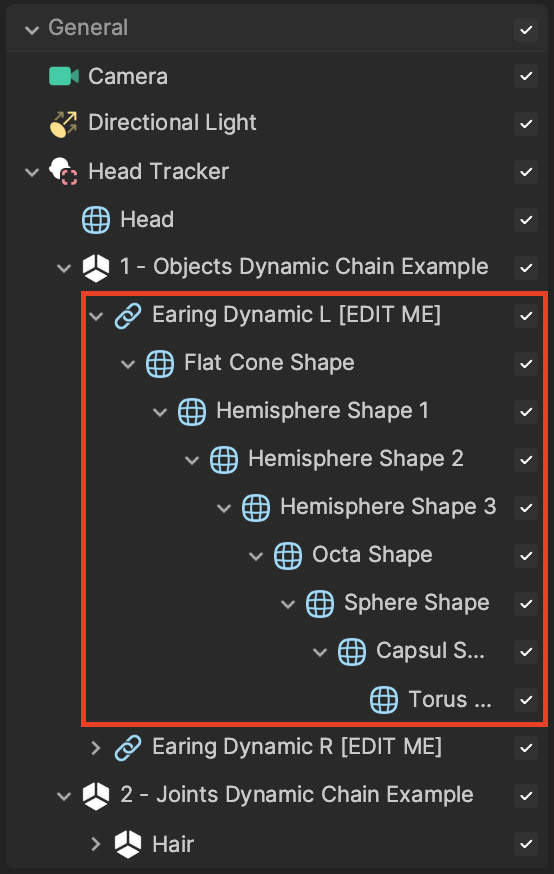Select Hemisphere Shape 3 in hierarchy

388,507
